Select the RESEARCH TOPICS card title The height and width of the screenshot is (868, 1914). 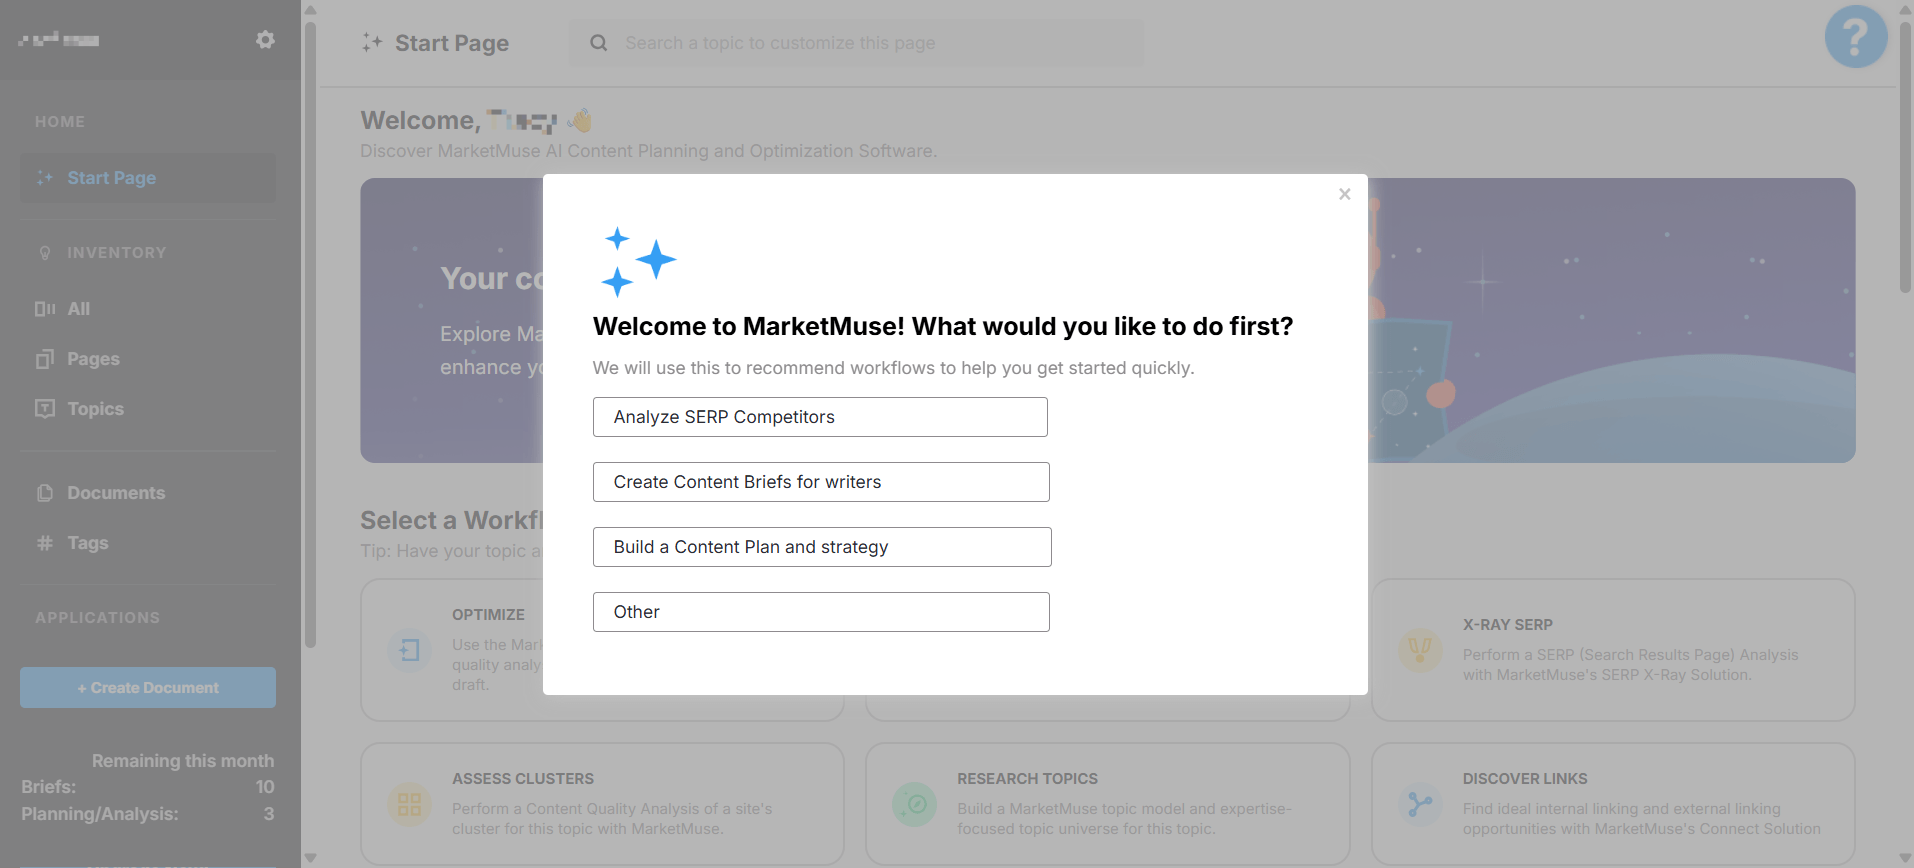point(1027,779)
